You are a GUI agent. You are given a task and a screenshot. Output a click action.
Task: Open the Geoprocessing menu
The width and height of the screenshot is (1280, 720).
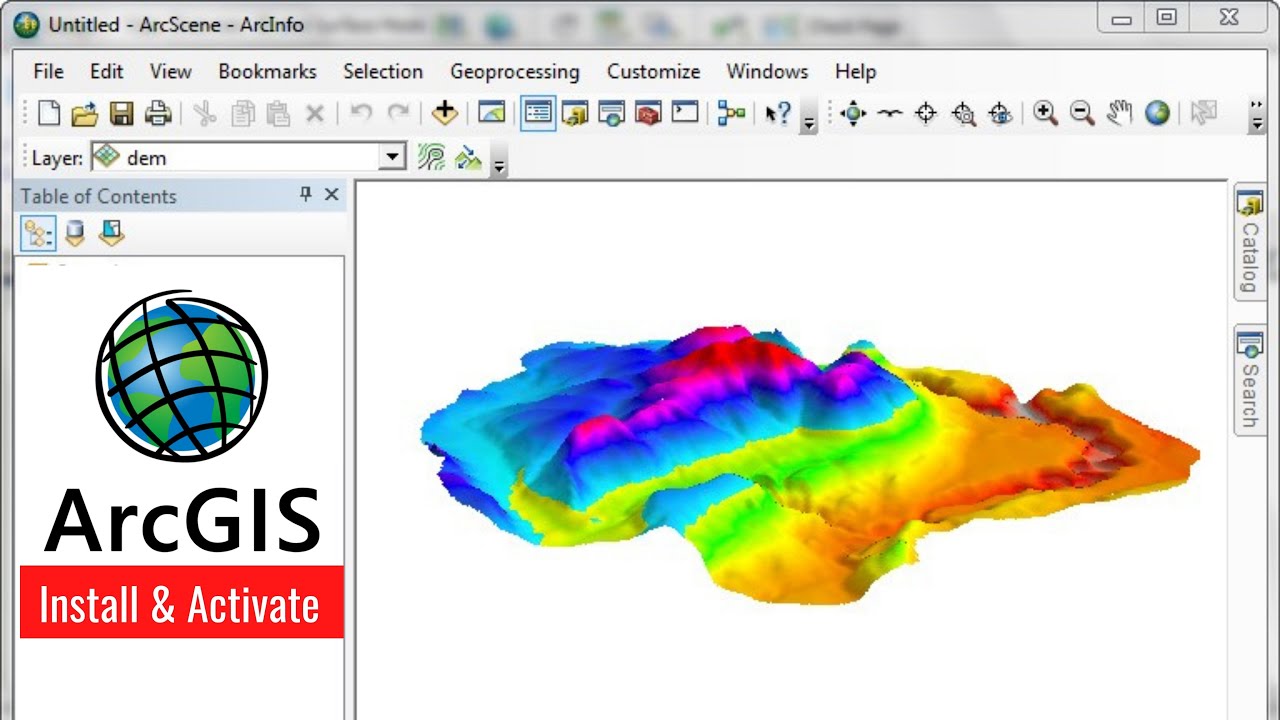pyautogui.click(x=515, y=72)
